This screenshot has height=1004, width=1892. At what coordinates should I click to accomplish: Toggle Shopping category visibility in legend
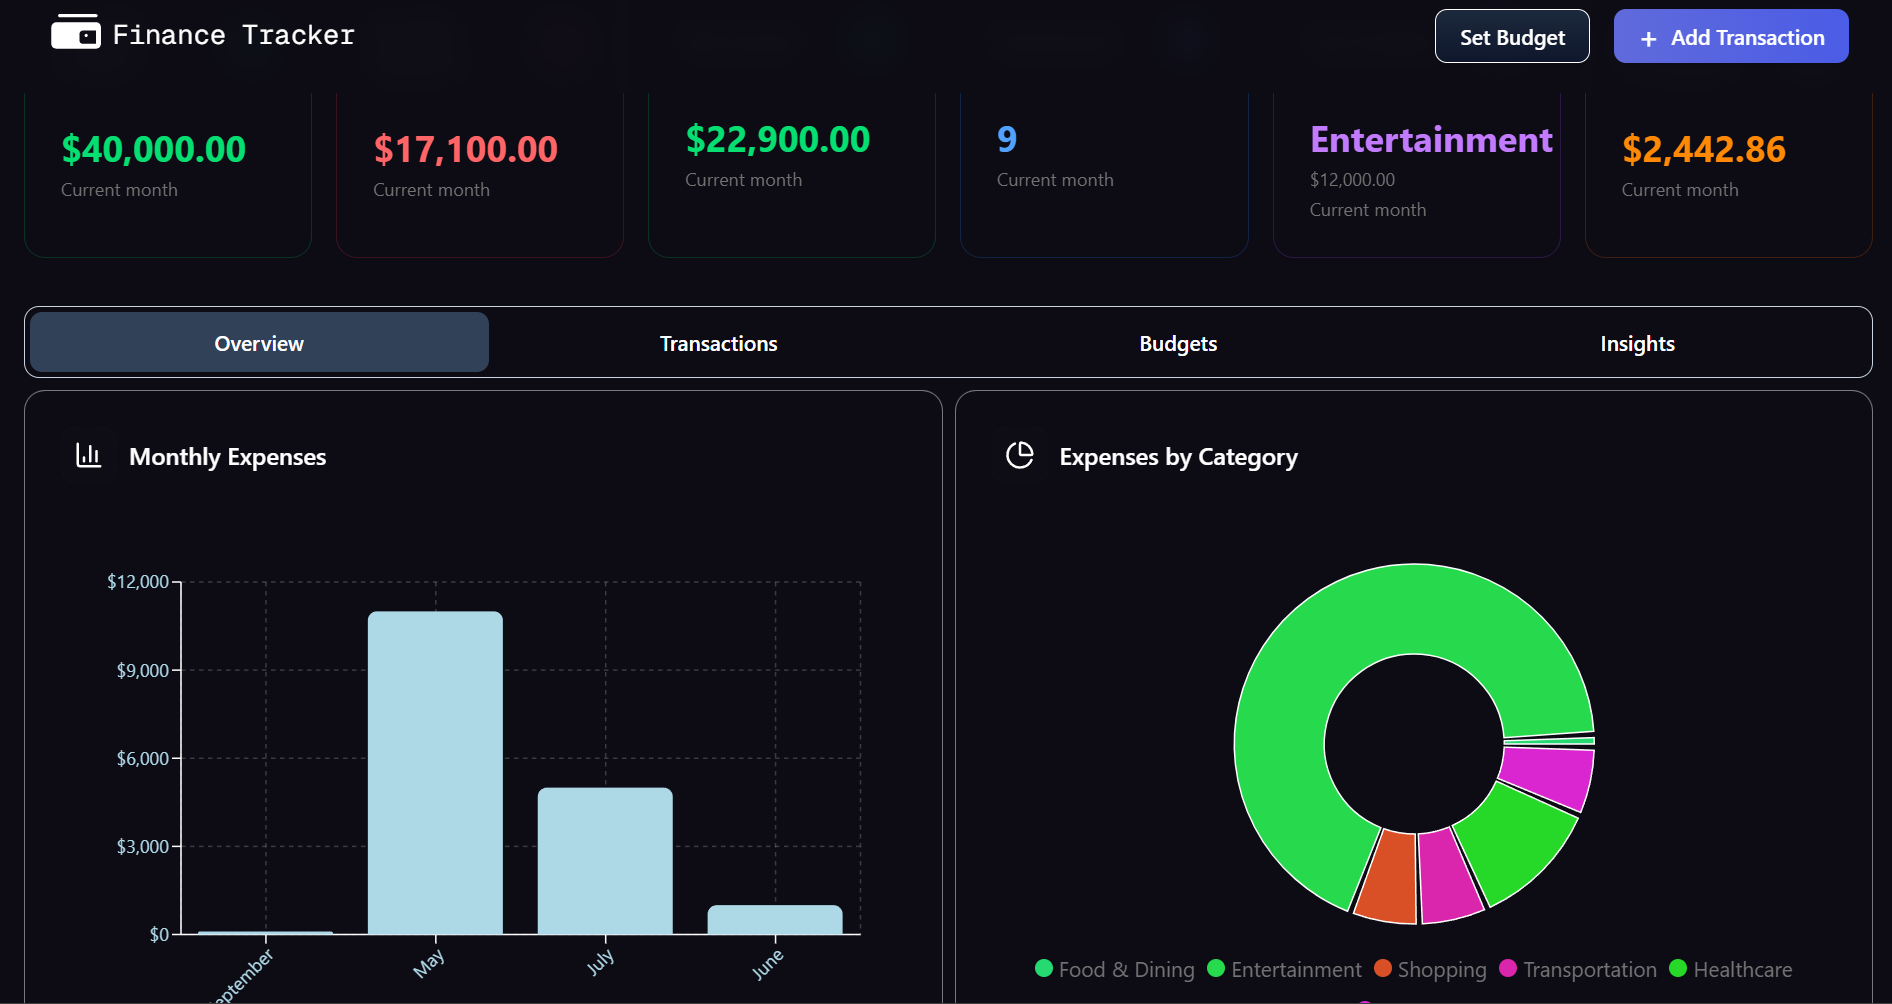[1430, 968]
